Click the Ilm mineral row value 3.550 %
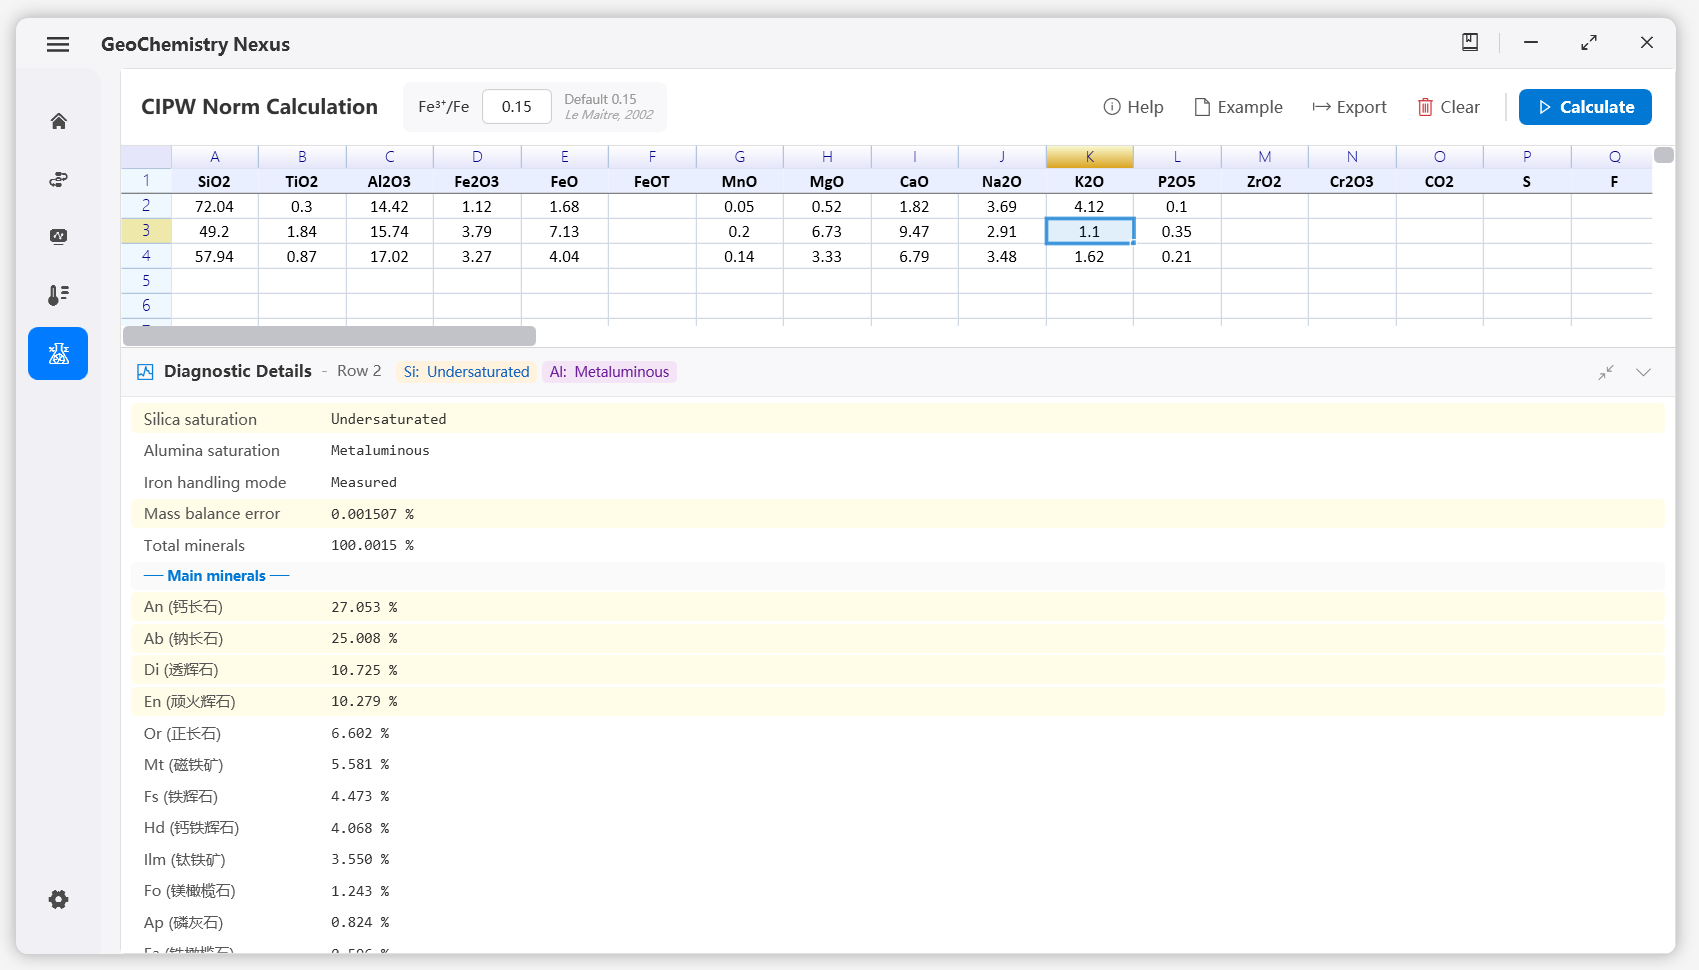The height and width of the screenshot is (970, 1699). (360, 860)
